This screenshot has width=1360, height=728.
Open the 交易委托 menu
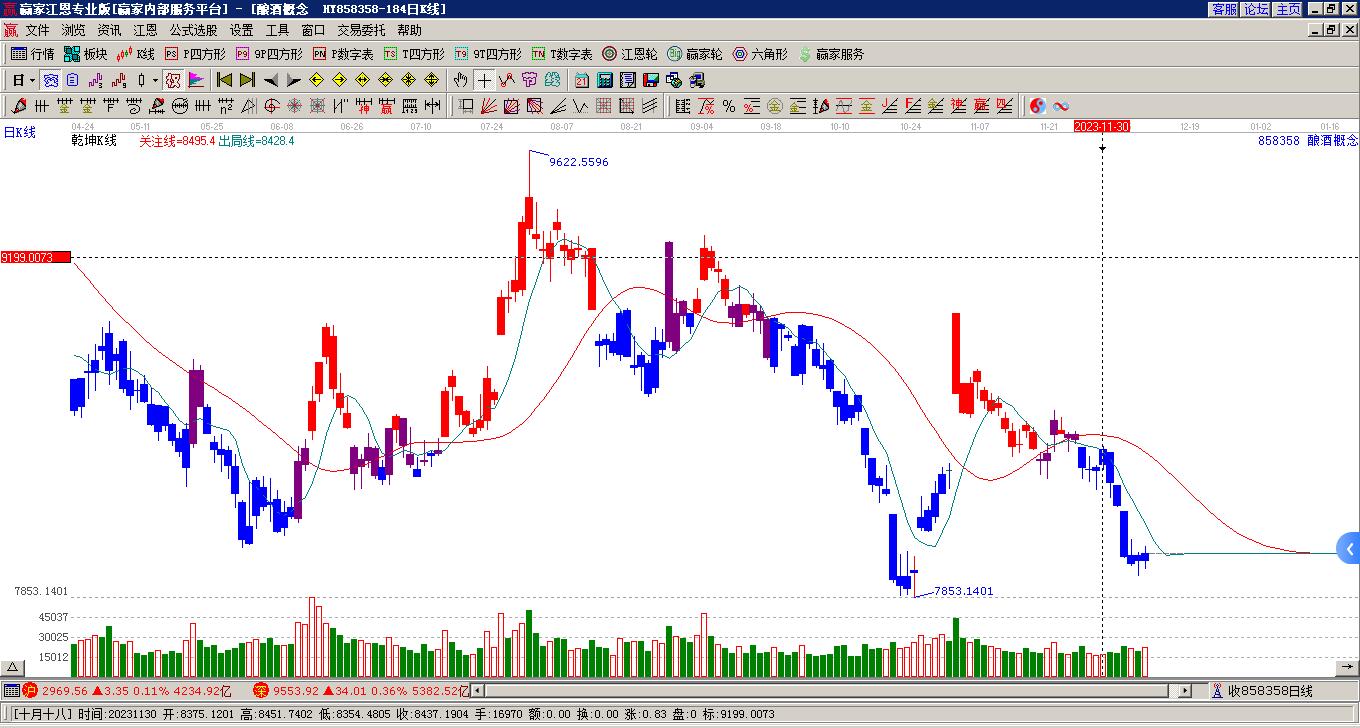pos(361,30)
